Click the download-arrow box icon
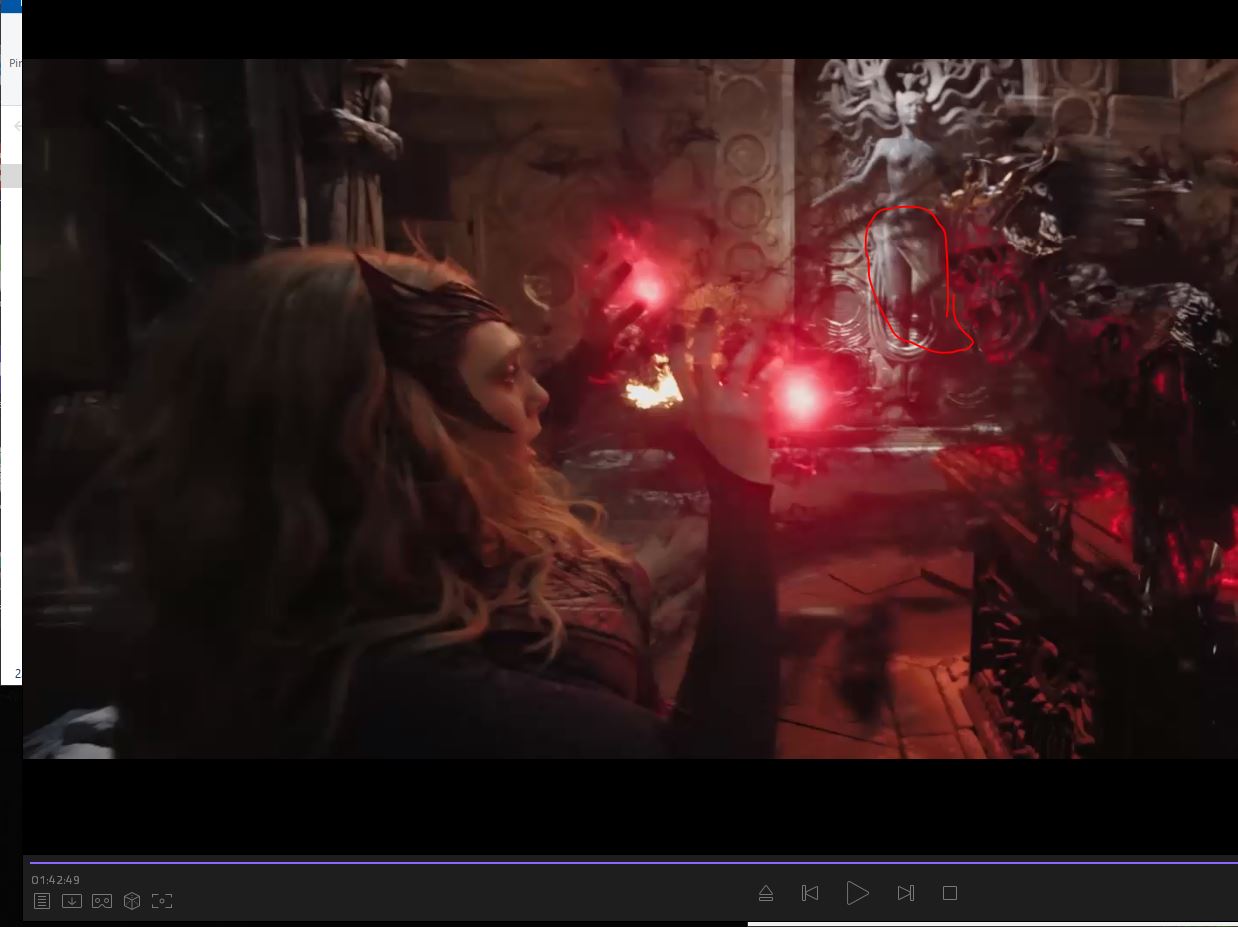The height and width of the screenshot is (927, 1238). click(x=72, y=901)
